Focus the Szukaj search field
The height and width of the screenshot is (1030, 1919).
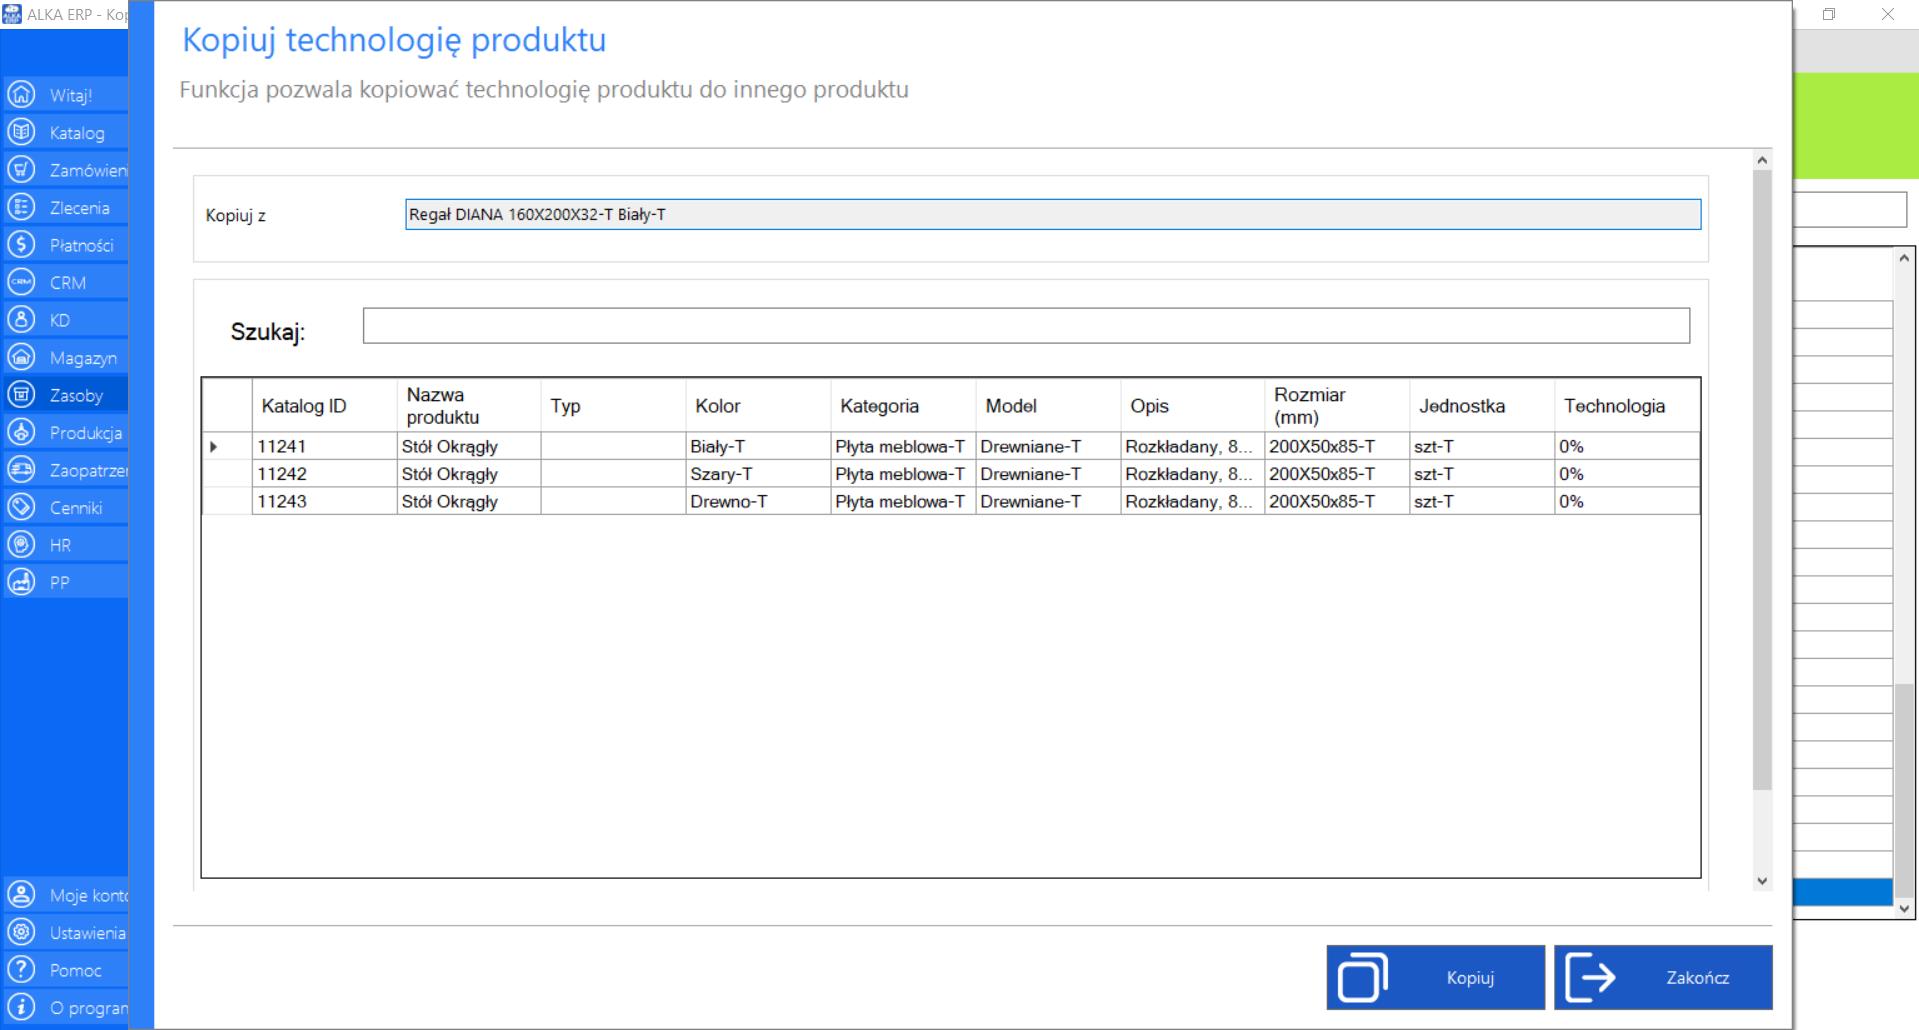pyautogui.click(x=1026, y=326)
